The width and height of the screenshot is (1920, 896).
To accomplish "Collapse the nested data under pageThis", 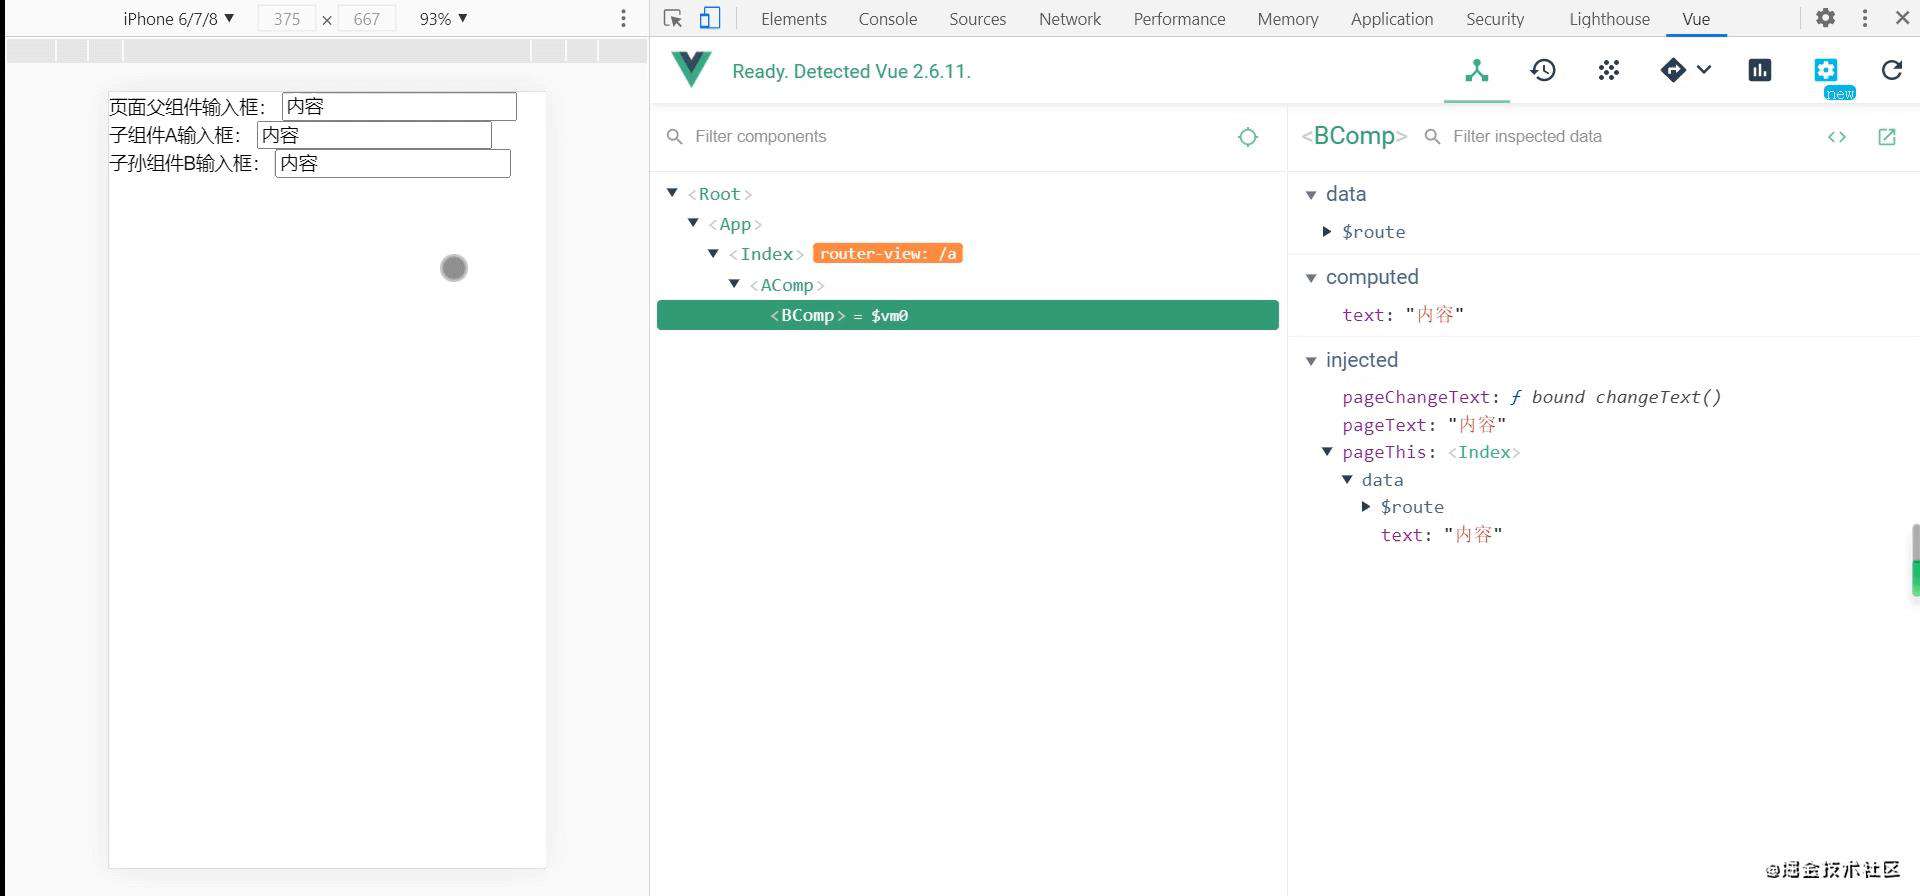I will [x=1347, y=479].
